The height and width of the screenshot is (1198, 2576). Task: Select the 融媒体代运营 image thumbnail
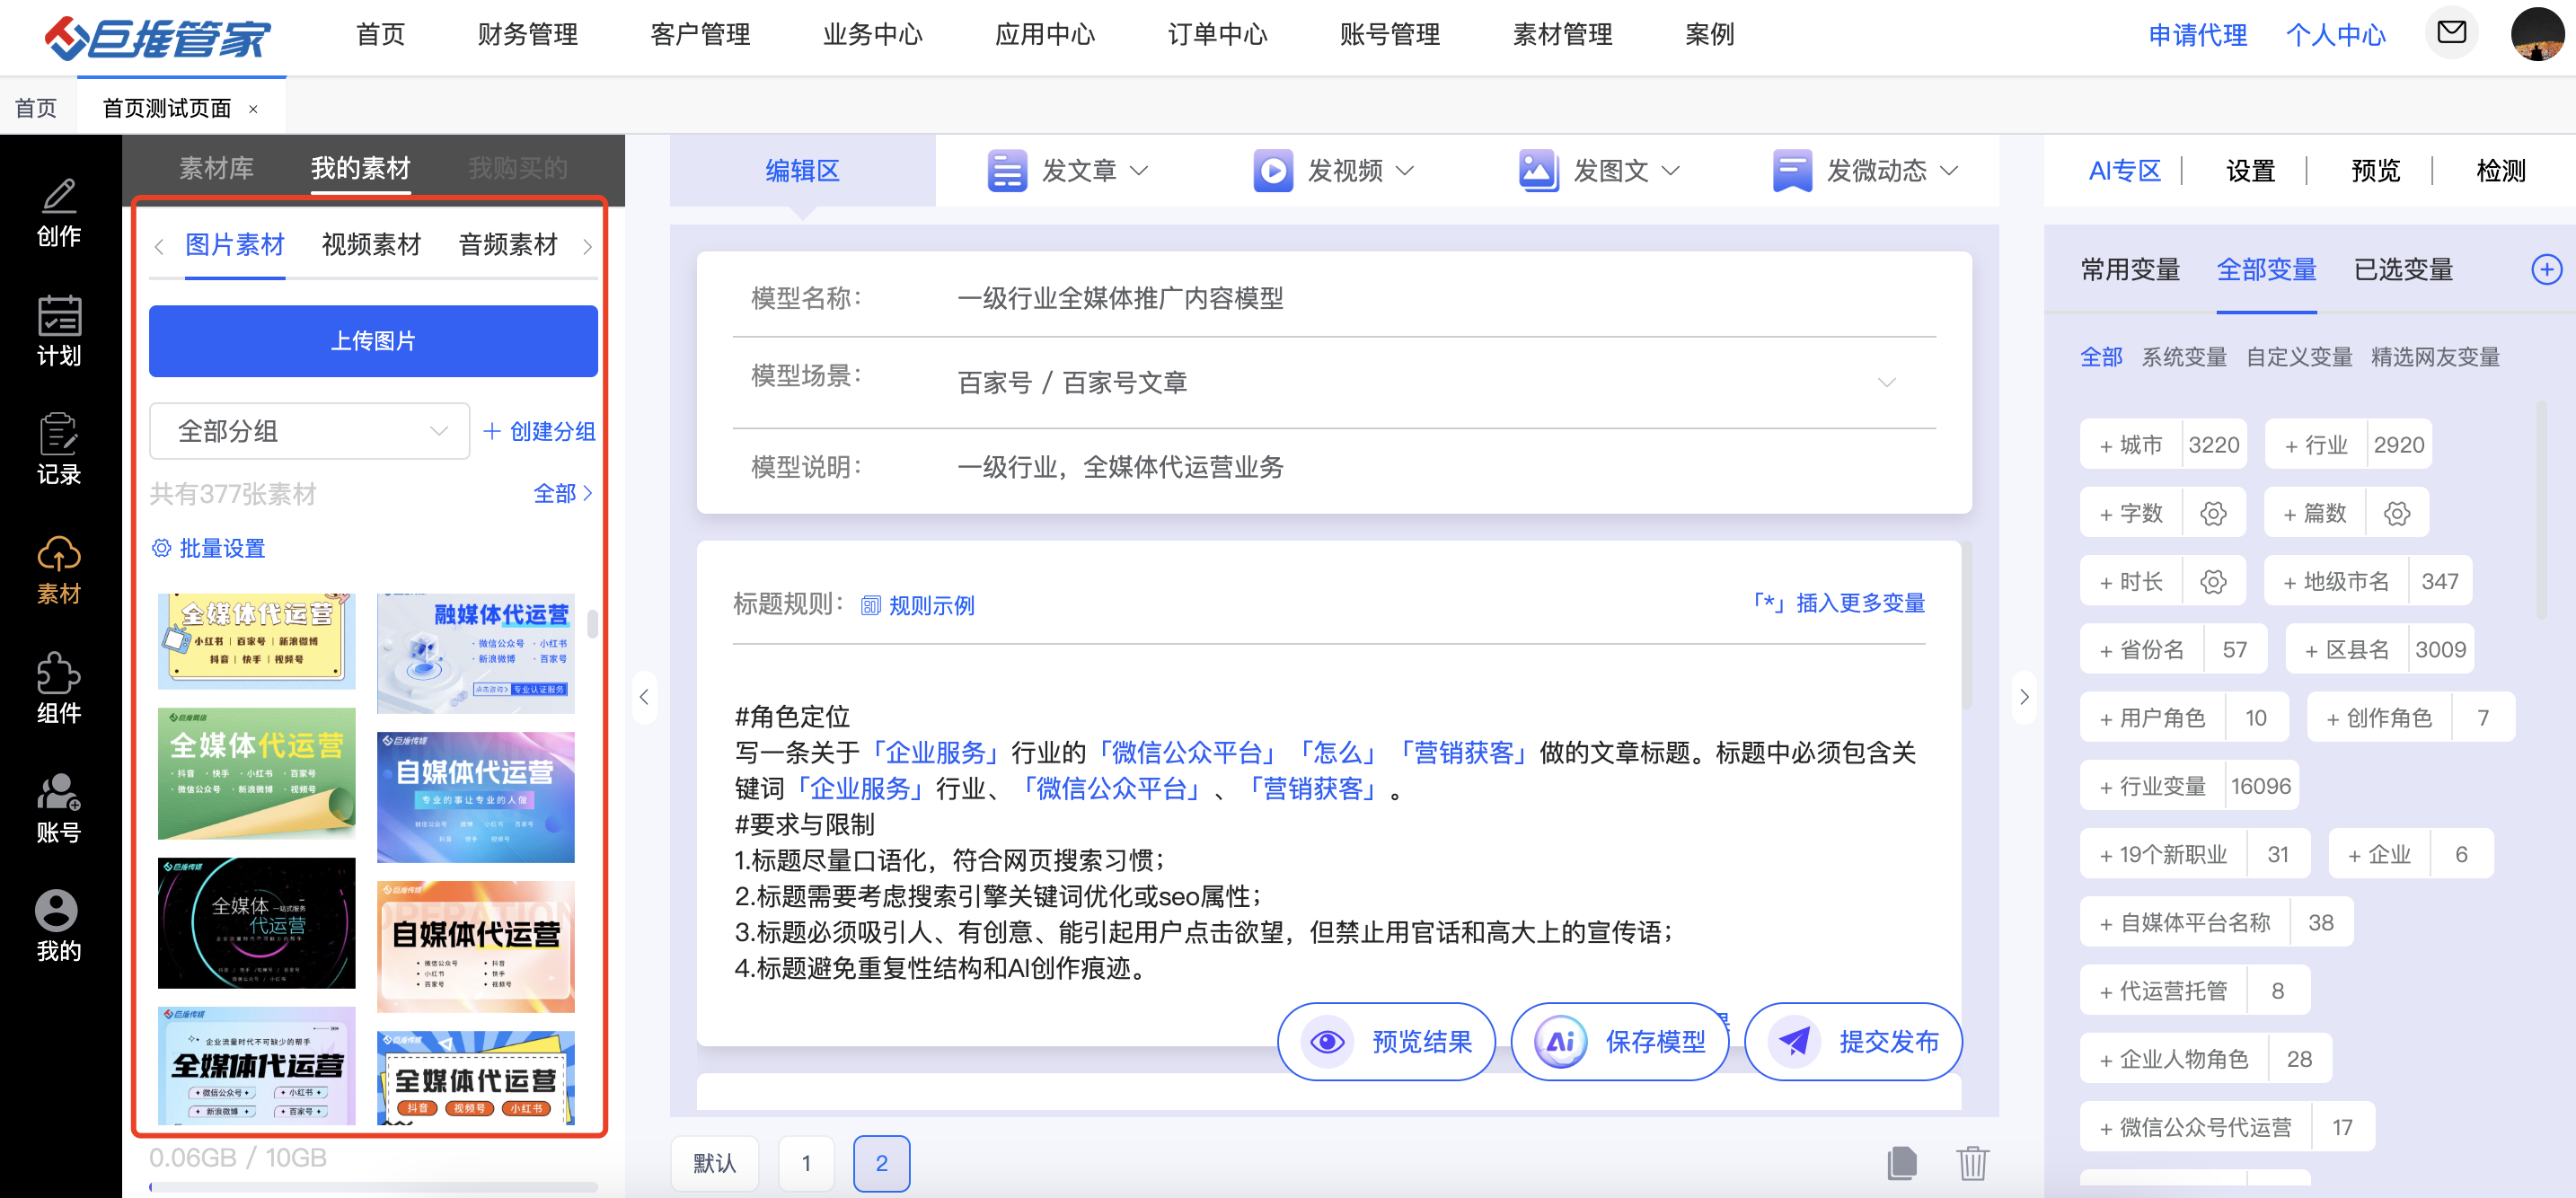click(475, 652)
